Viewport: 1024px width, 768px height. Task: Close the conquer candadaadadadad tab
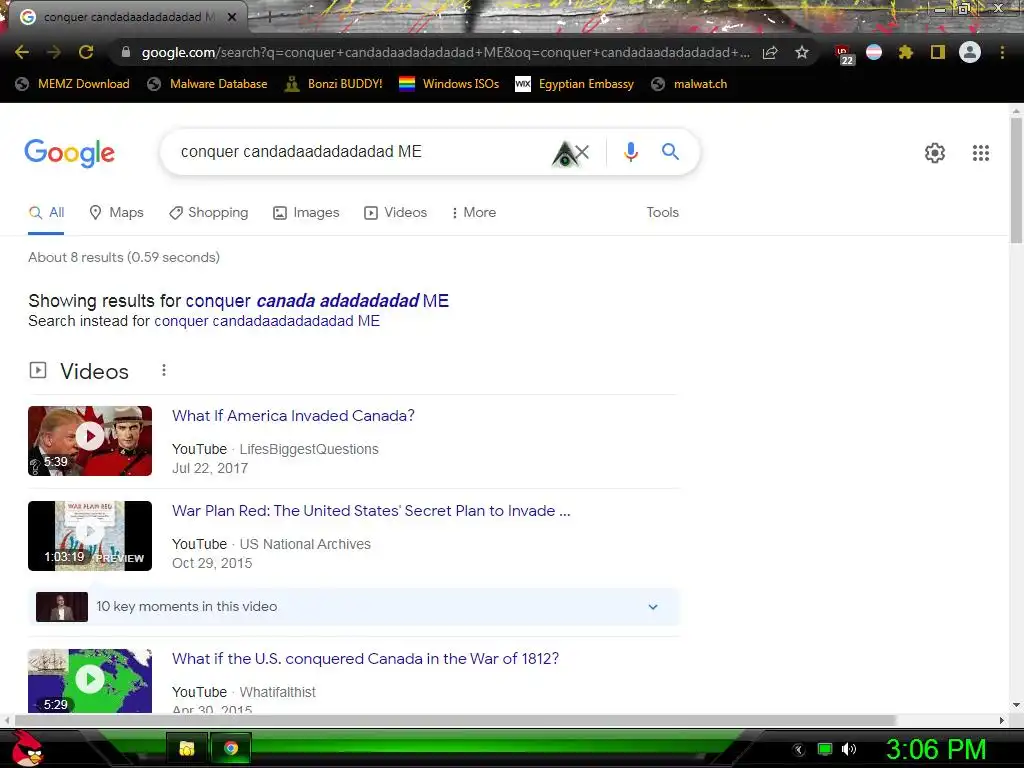click(232, 17)
